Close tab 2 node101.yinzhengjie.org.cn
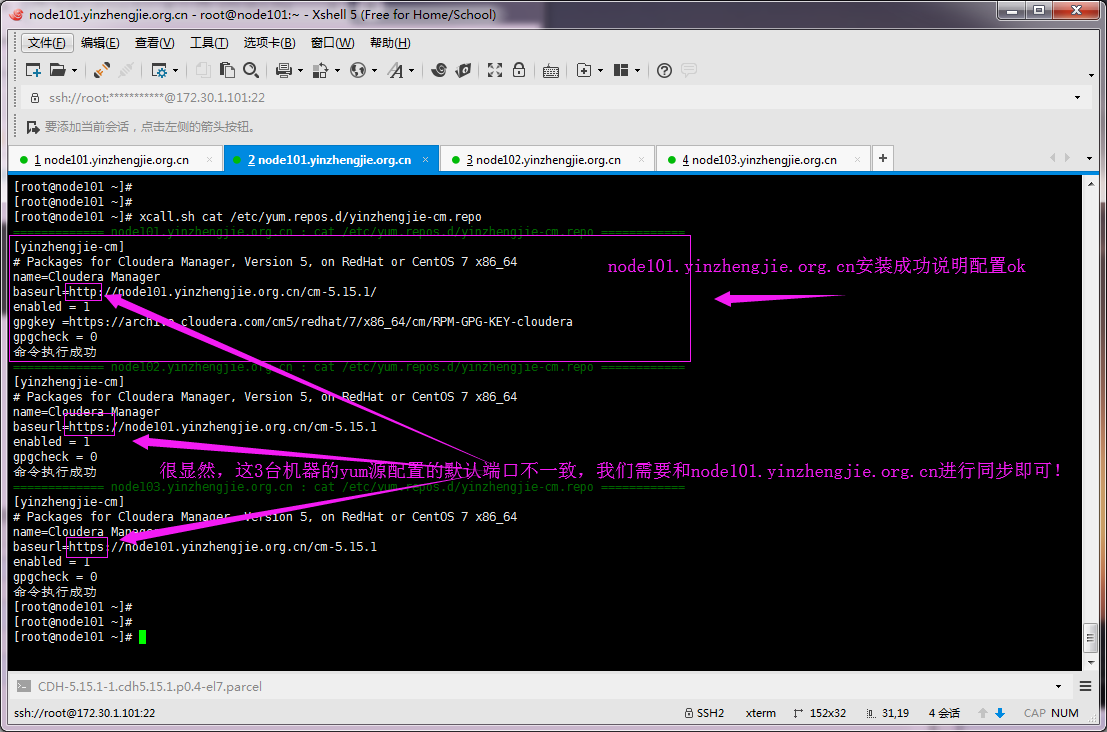This screenshot has width=1107, height=732. 425,160
